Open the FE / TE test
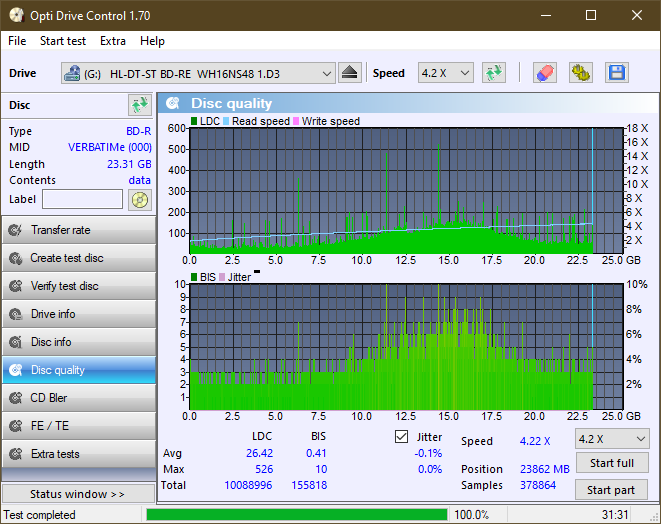This screenshot has width=661, height=524. pyautogui.click(x=79, y=426)
